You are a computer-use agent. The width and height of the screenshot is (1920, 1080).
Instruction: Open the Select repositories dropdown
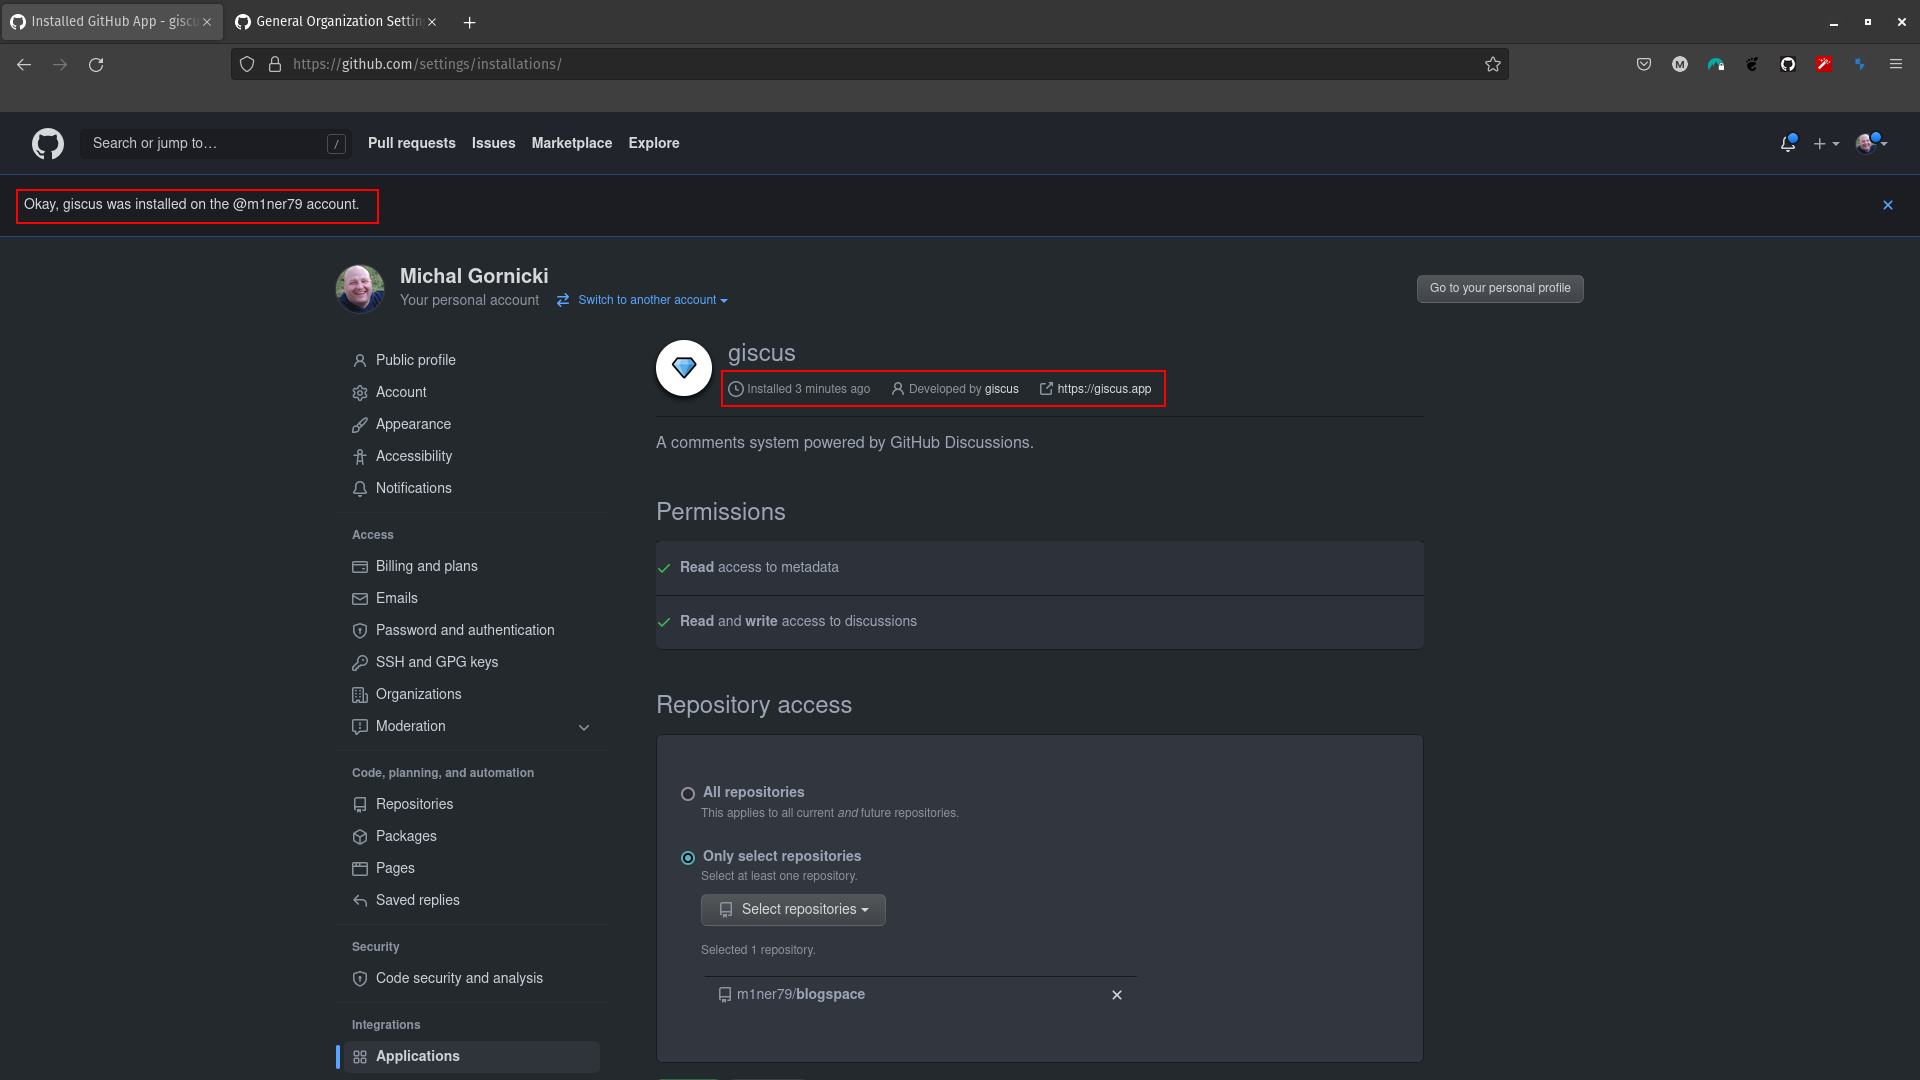[x=793, y=910]
